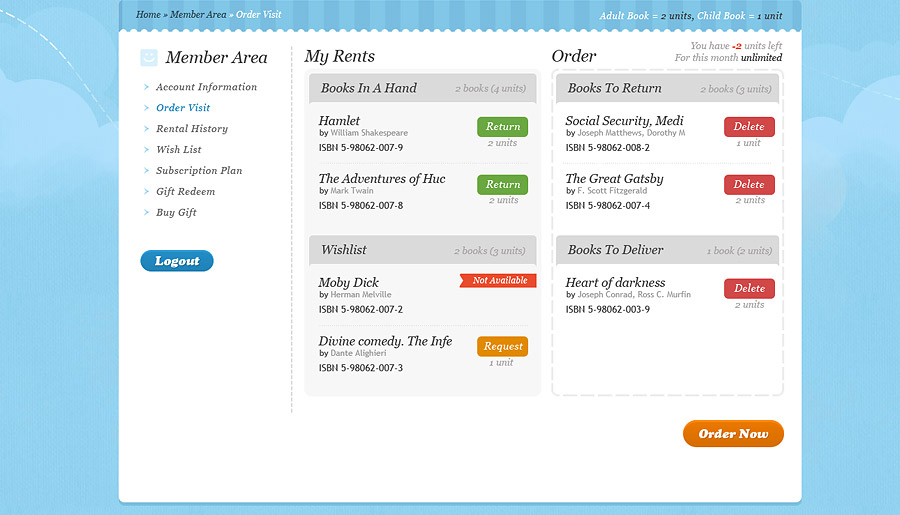Delete The Great Gatsby from returns
The image size is (900, 515).
749,185
